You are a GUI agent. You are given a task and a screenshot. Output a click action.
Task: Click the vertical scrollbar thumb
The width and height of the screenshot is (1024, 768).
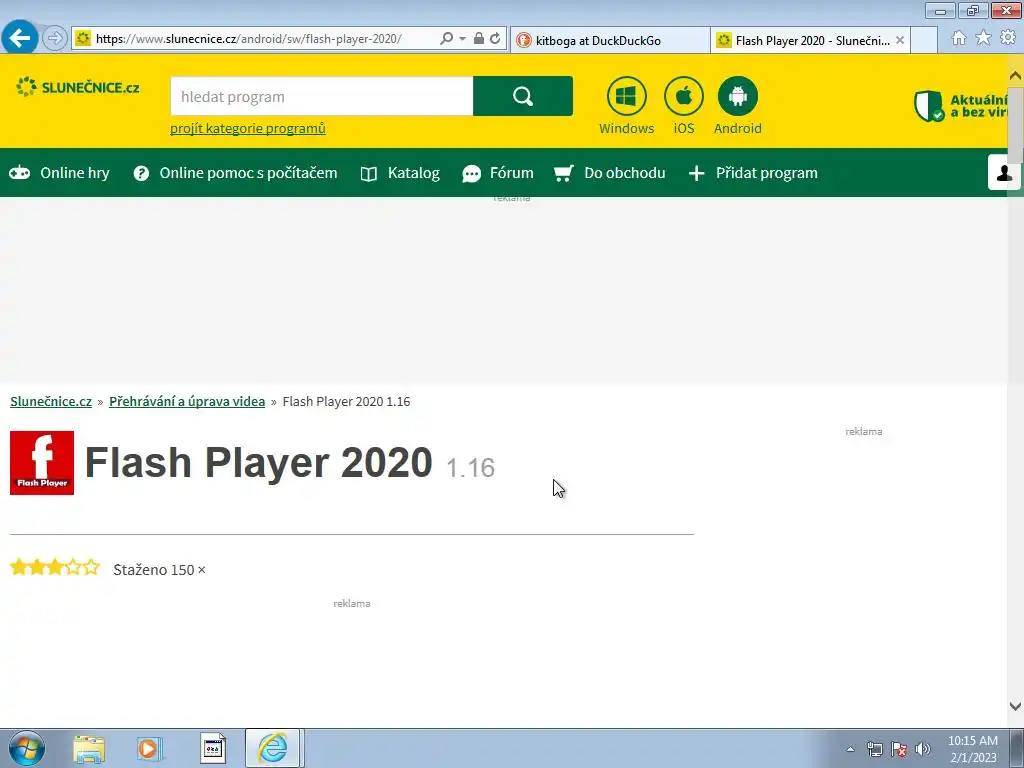(1015, 124)
